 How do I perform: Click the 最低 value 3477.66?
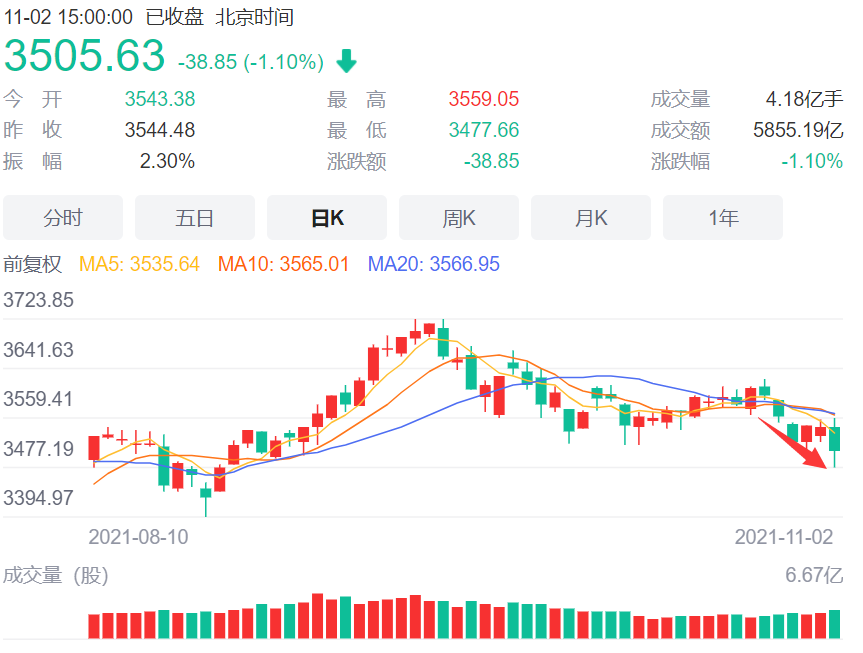coord(484,130)
